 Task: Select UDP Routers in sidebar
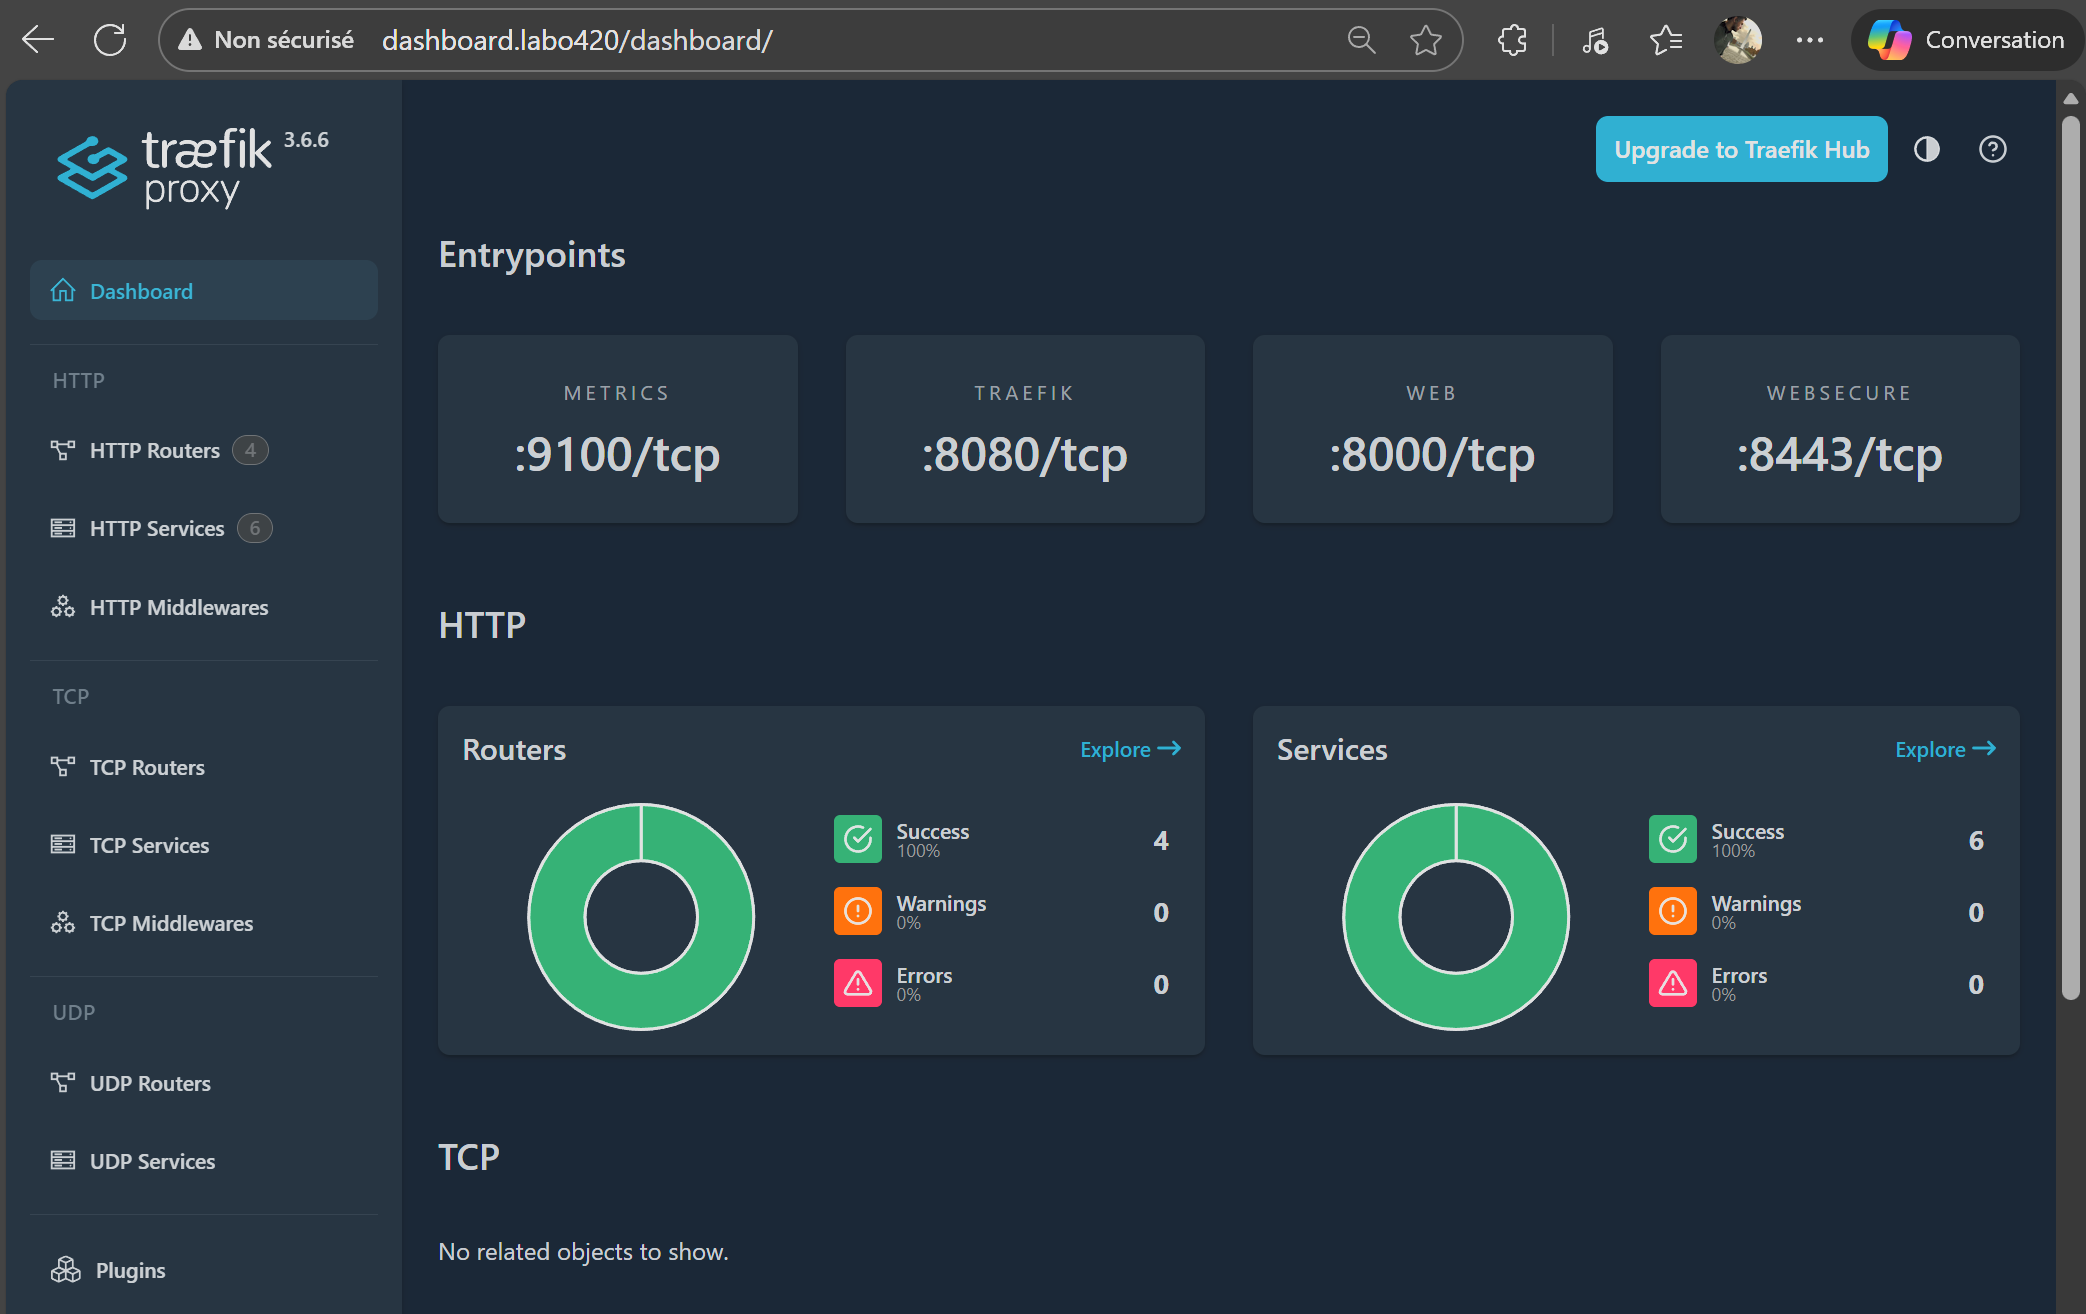click(x=150, y=1083)
